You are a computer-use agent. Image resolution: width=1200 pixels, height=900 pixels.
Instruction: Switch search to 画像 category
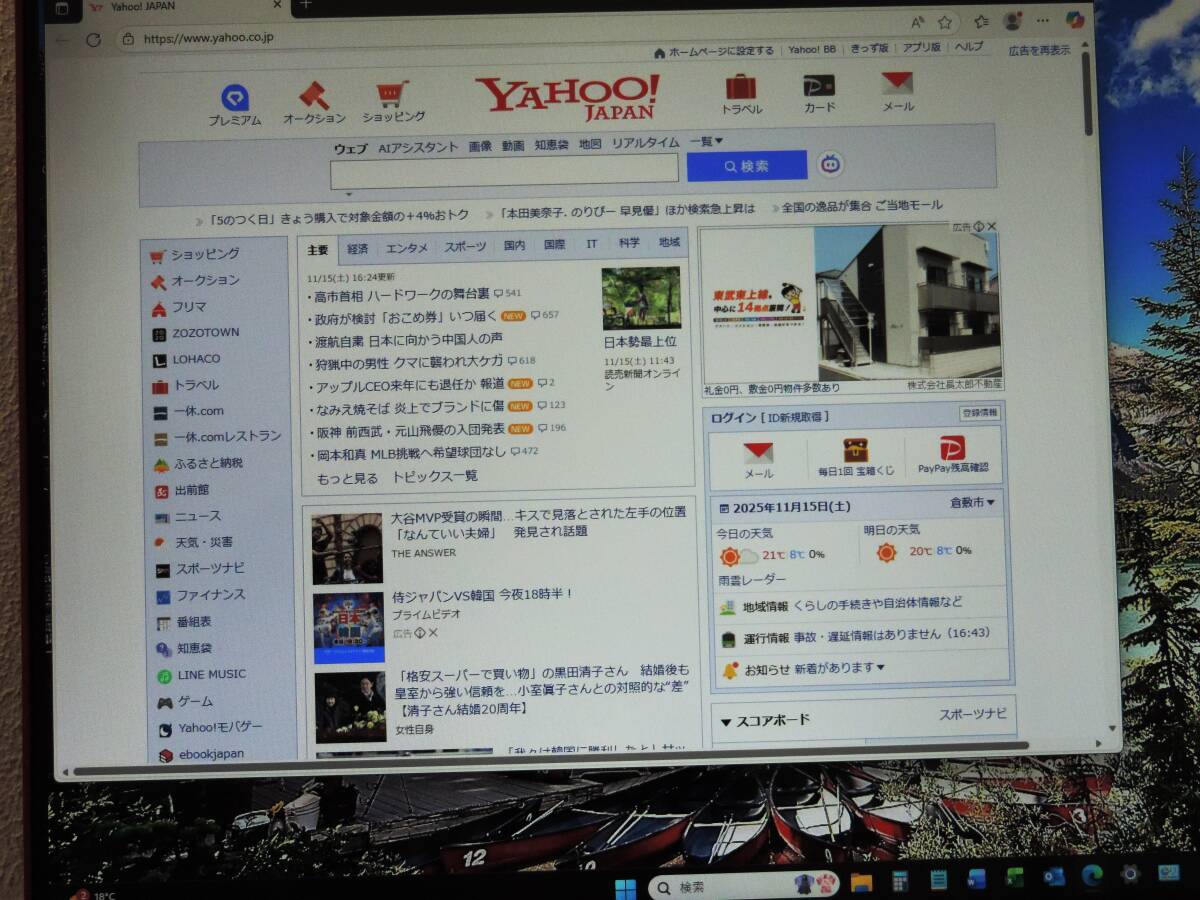click(x=480, y=146)
